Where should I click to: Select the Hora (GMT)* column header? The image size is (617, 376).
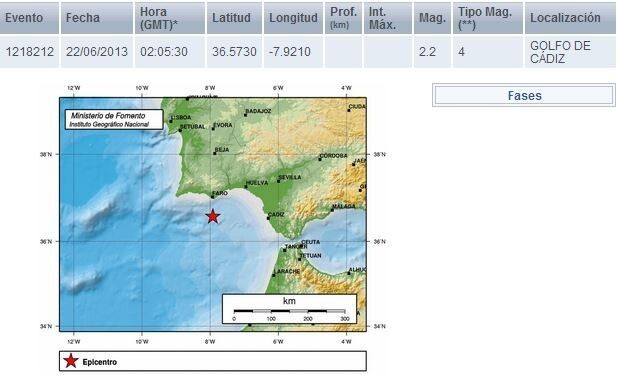(170, 18)
